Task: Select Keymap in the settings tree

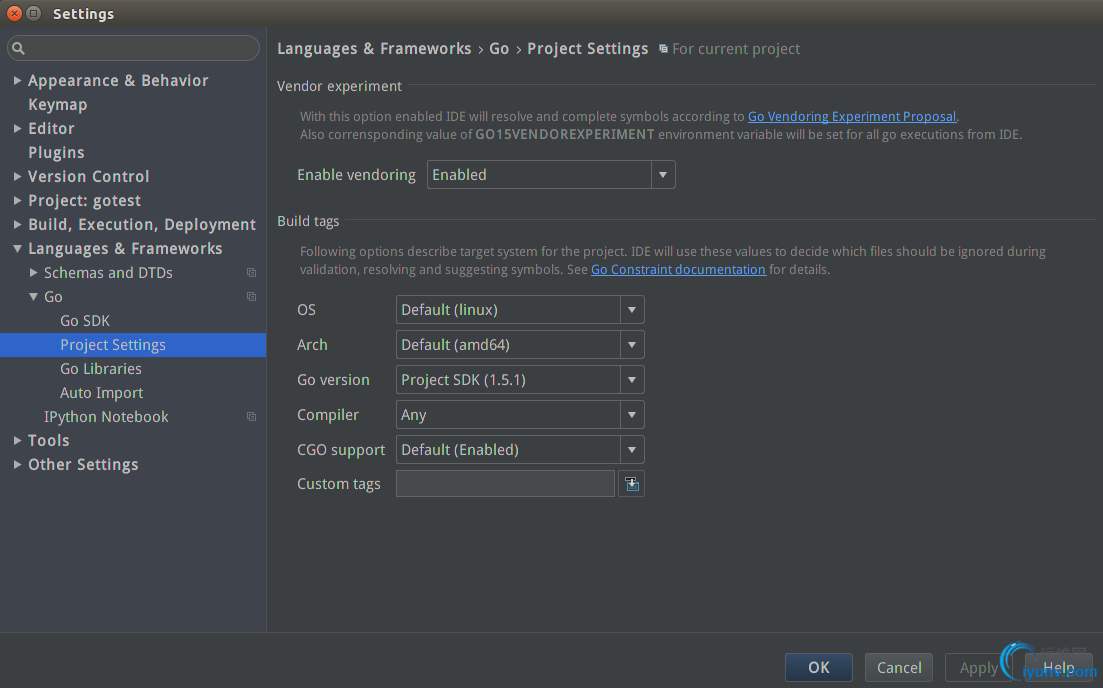Action: click(x=58, y=105)
